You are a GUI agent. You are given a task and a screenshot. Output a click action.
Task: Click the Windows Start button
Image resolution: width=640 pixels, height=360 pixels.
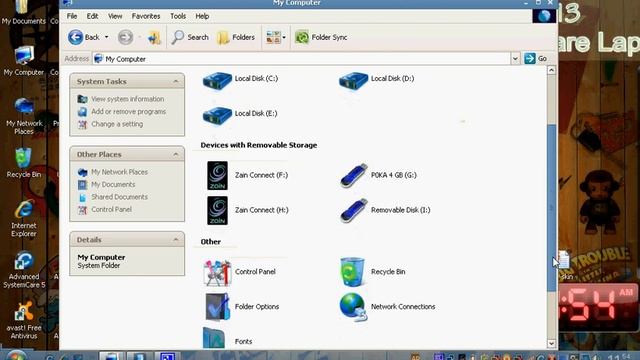(16, 355)
